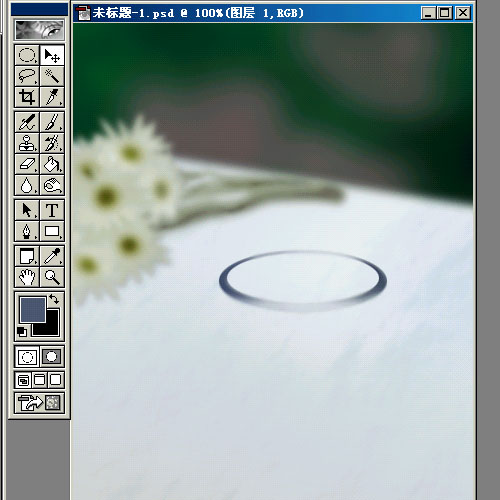Enable Quick Mask mode
Screen dimensions: 500x500
click(52, 357)
